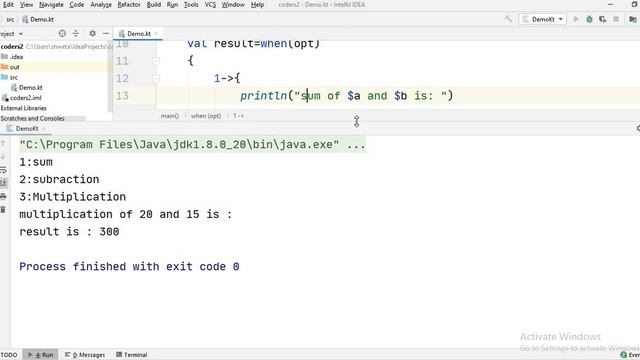Click the Project panel horizontal scrollbar

pyautogui.click(x=43, y=118)
